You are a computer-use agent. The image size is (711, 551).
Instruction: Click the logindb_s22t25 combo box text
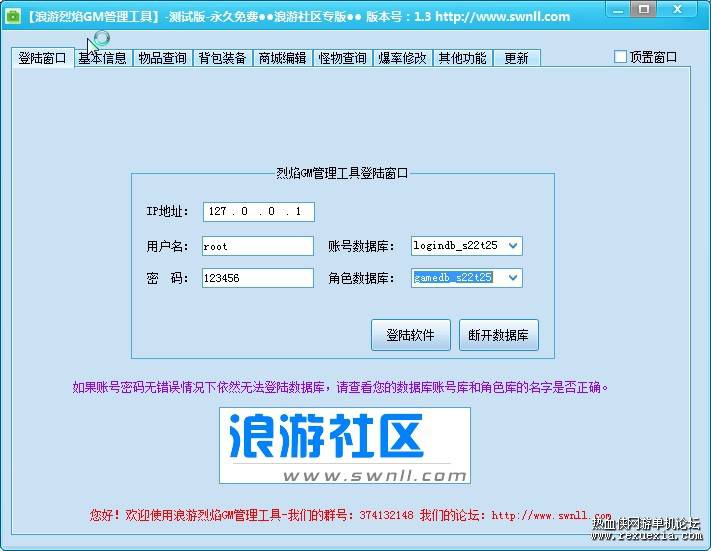tap(455, 245)
